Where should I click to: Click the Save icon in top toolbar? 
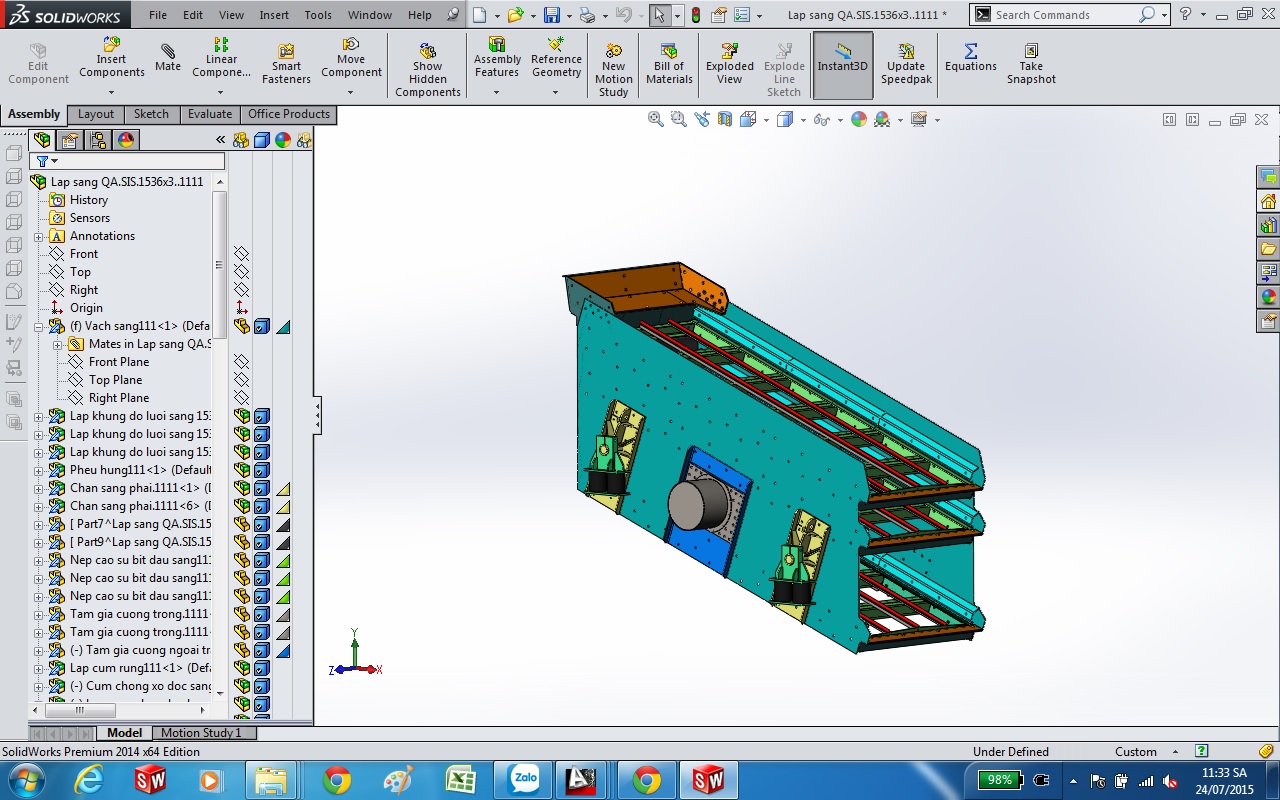552,15
